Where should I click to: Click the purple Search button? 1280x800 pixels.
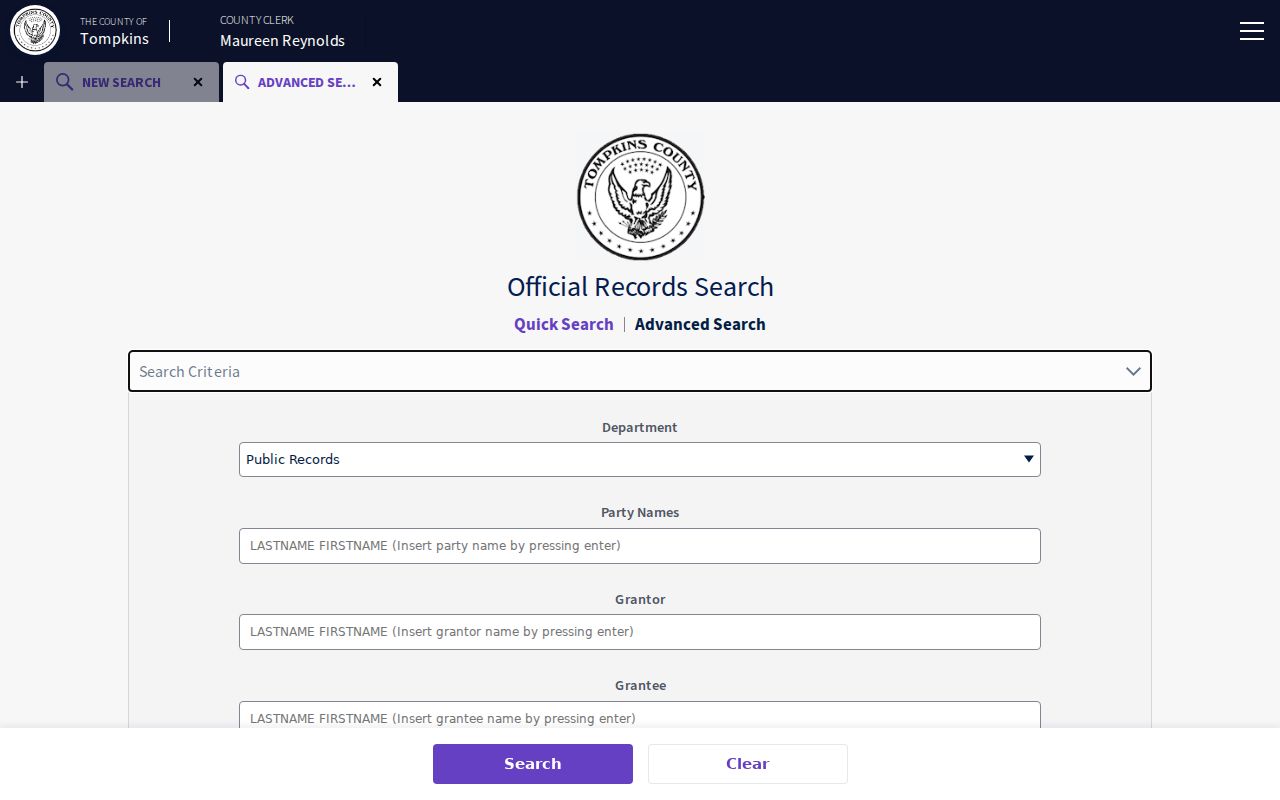point(533,764)
